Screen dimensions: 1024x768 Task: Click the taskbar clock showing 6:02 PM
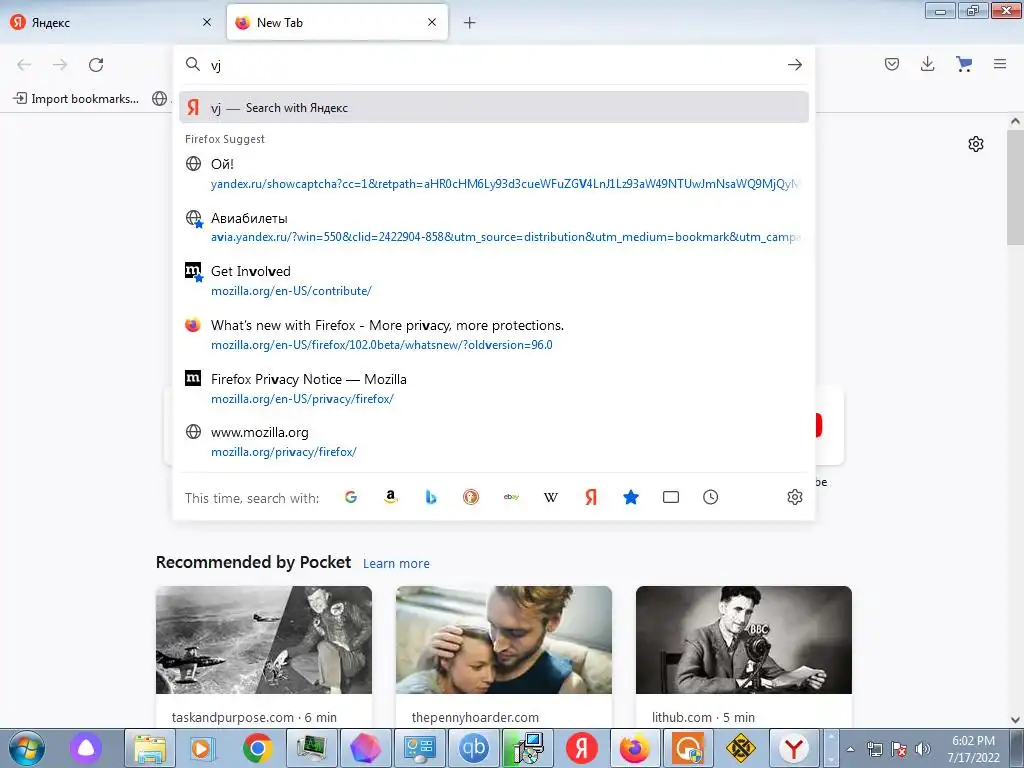click(973, 749)
